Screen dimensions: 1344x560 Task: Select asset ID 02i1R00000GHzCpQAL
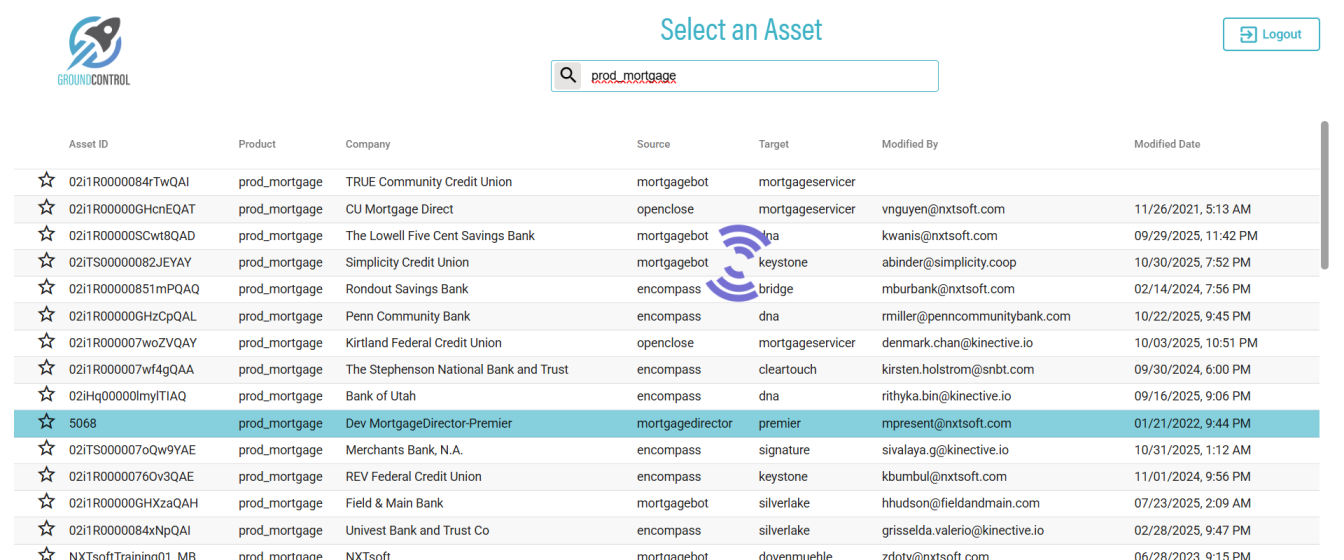click(x=133, y=316)
